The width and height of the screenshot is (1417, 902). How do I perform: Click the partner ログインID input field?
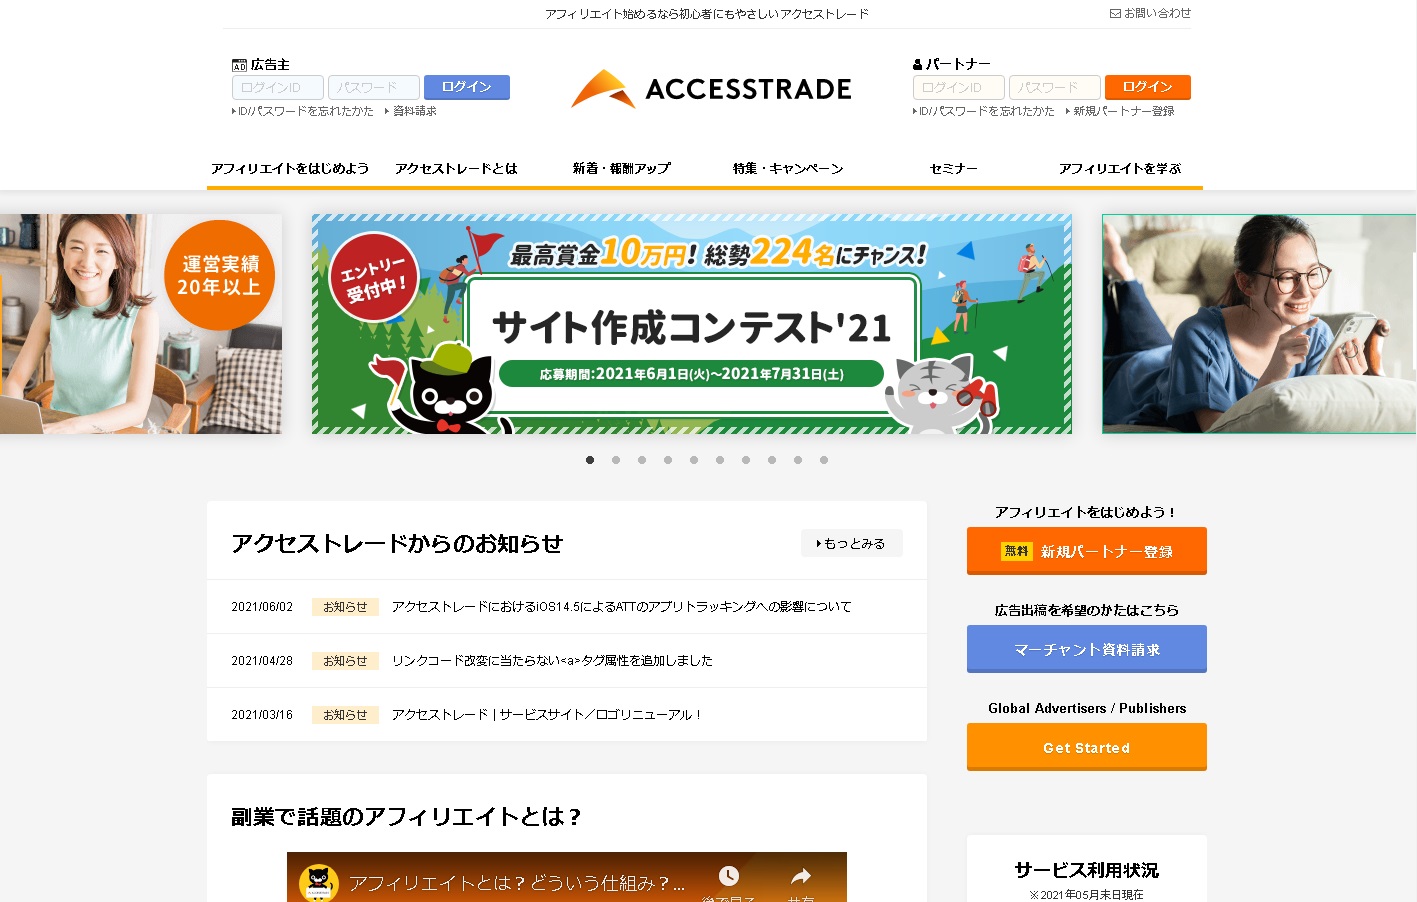click(958, 88)
